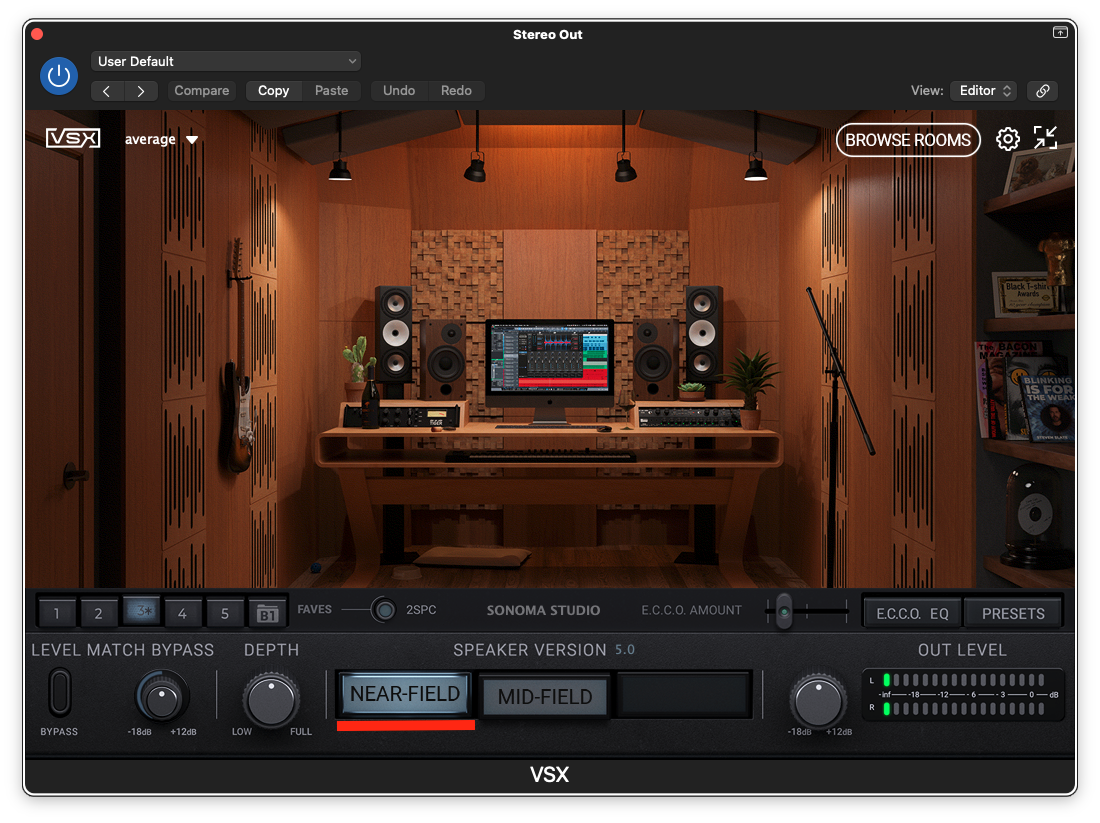Click the VSX logo
Viewport: 1100px width, 823px height.
(x=73, y=139)
